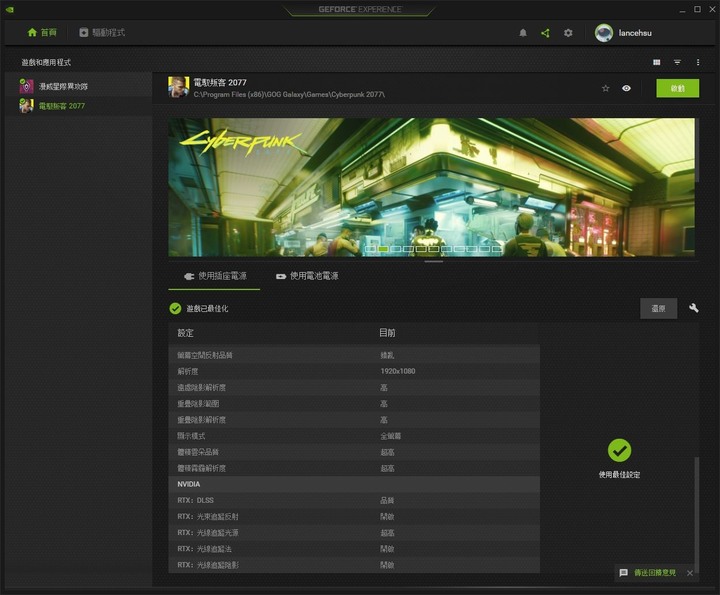This screenshot has height=595, width=720.
Task: Click the 目前 column header
Action: click(x=387, y=333)
